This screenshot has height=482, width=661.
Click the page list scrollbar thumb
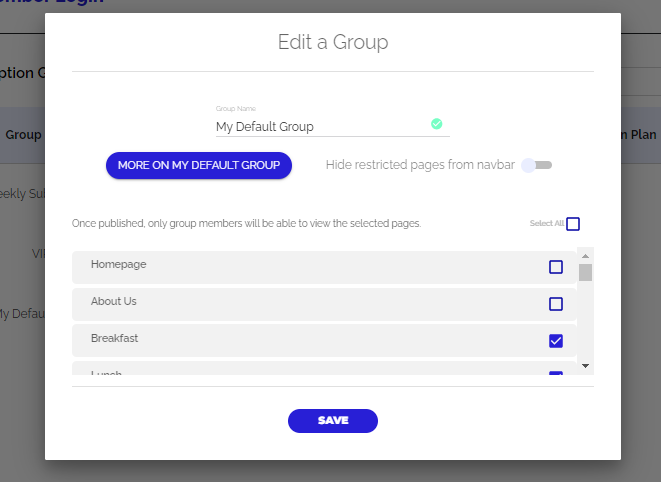click(586, 272)
